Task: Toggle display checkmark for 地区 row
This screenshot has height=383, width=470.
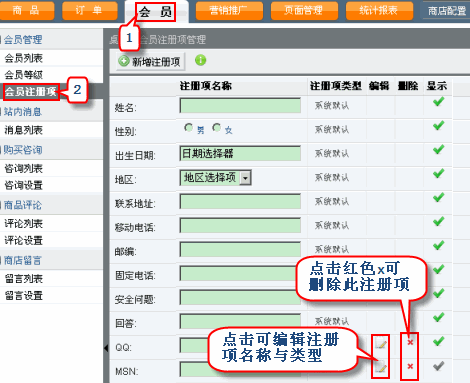Action: [439, 173]
